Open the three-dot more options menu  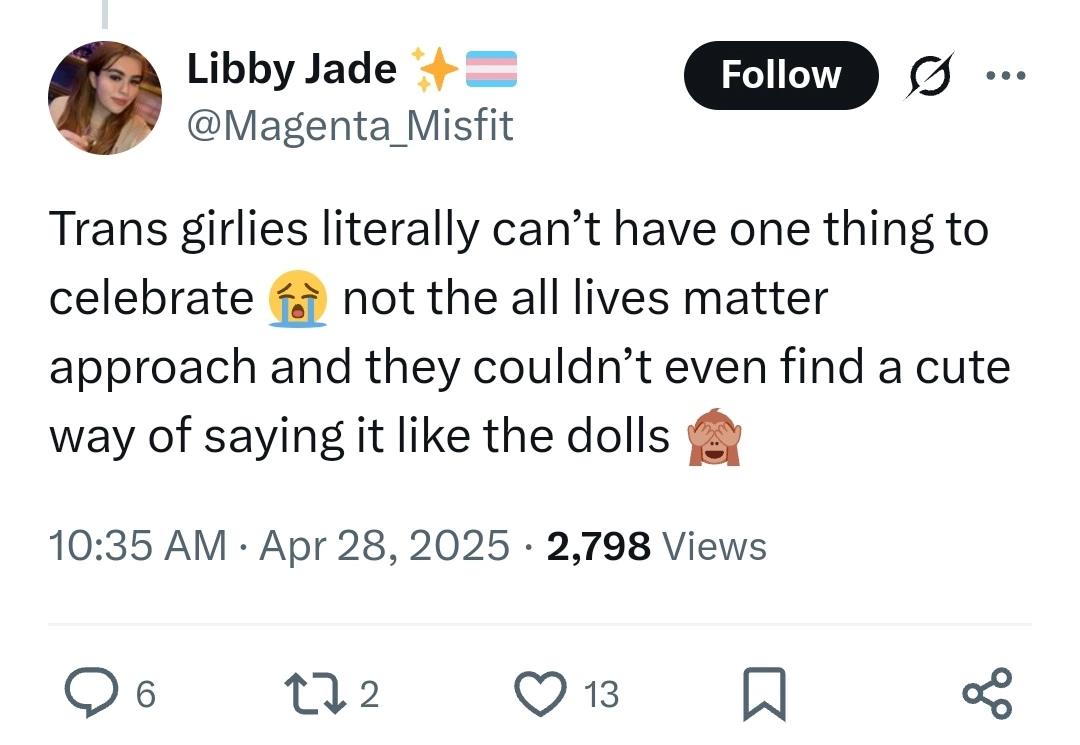coord(1005,75)
